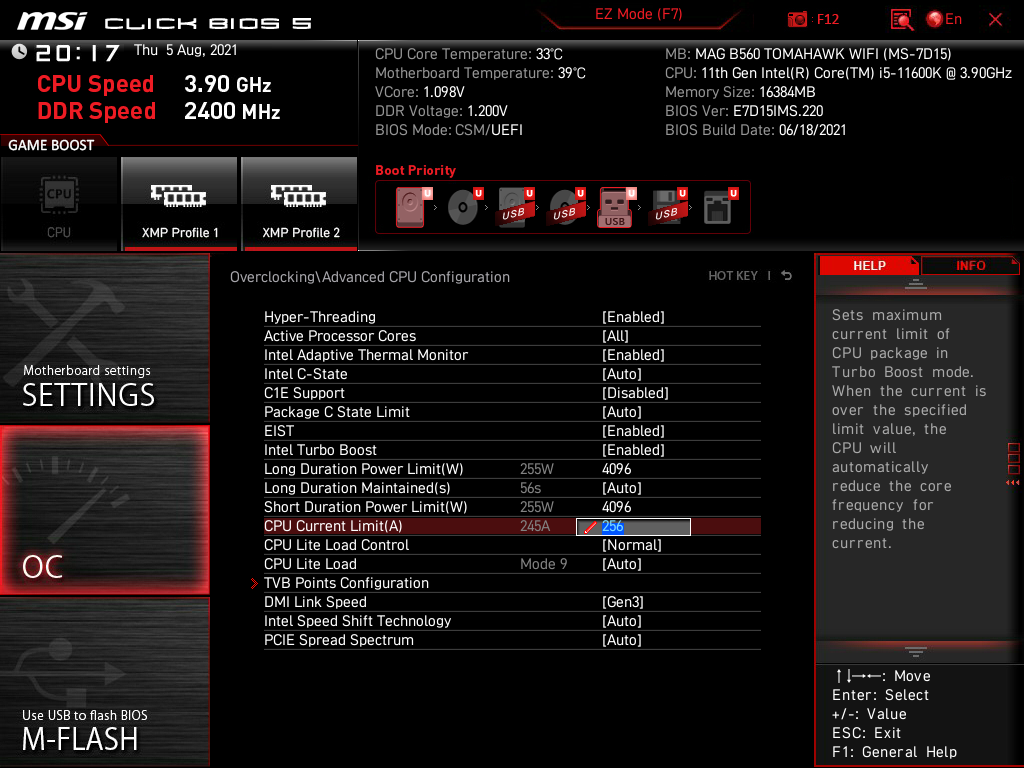The image size is (1024, 768).
Task: Take a screenshot with the F12 camera icon
Action: tap(797, 20)
